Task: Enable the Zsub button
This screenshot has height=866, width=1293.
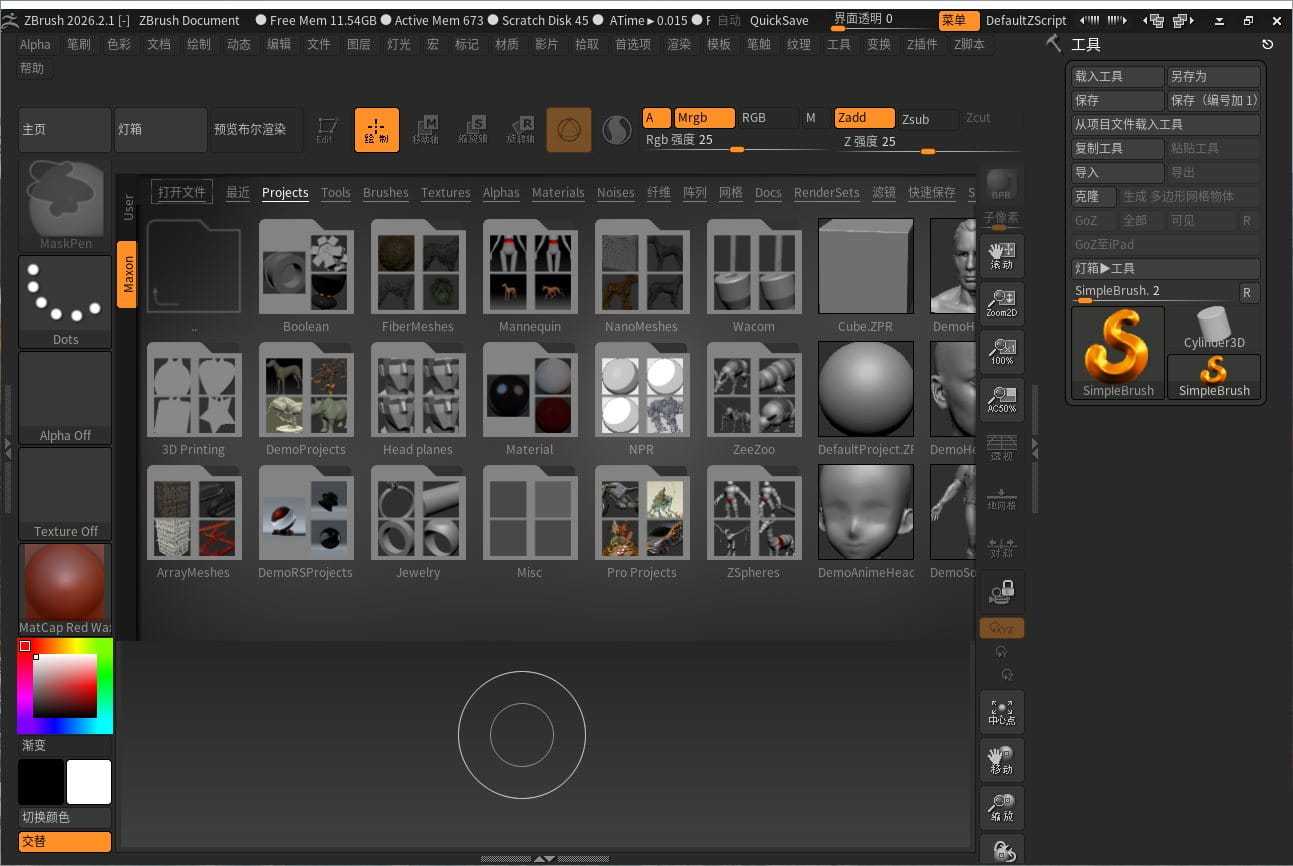Action: click(928, 118)
